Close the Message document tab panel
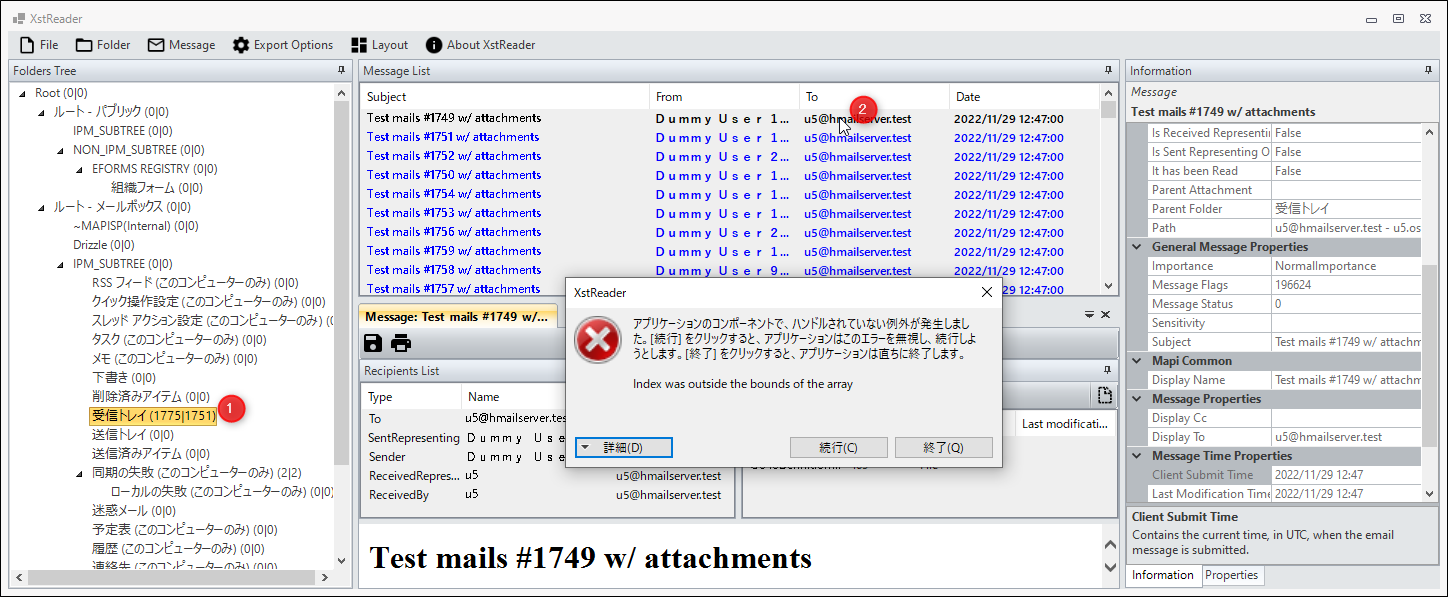 click(1106, 314)
